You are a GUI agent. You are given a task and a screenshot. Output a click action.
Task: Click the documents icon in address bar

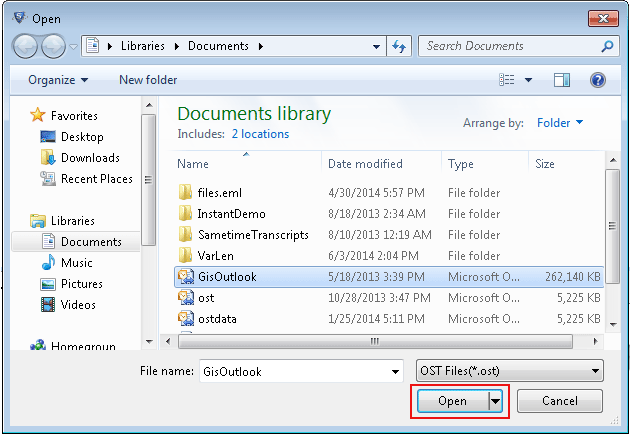(x=93, y=46)
